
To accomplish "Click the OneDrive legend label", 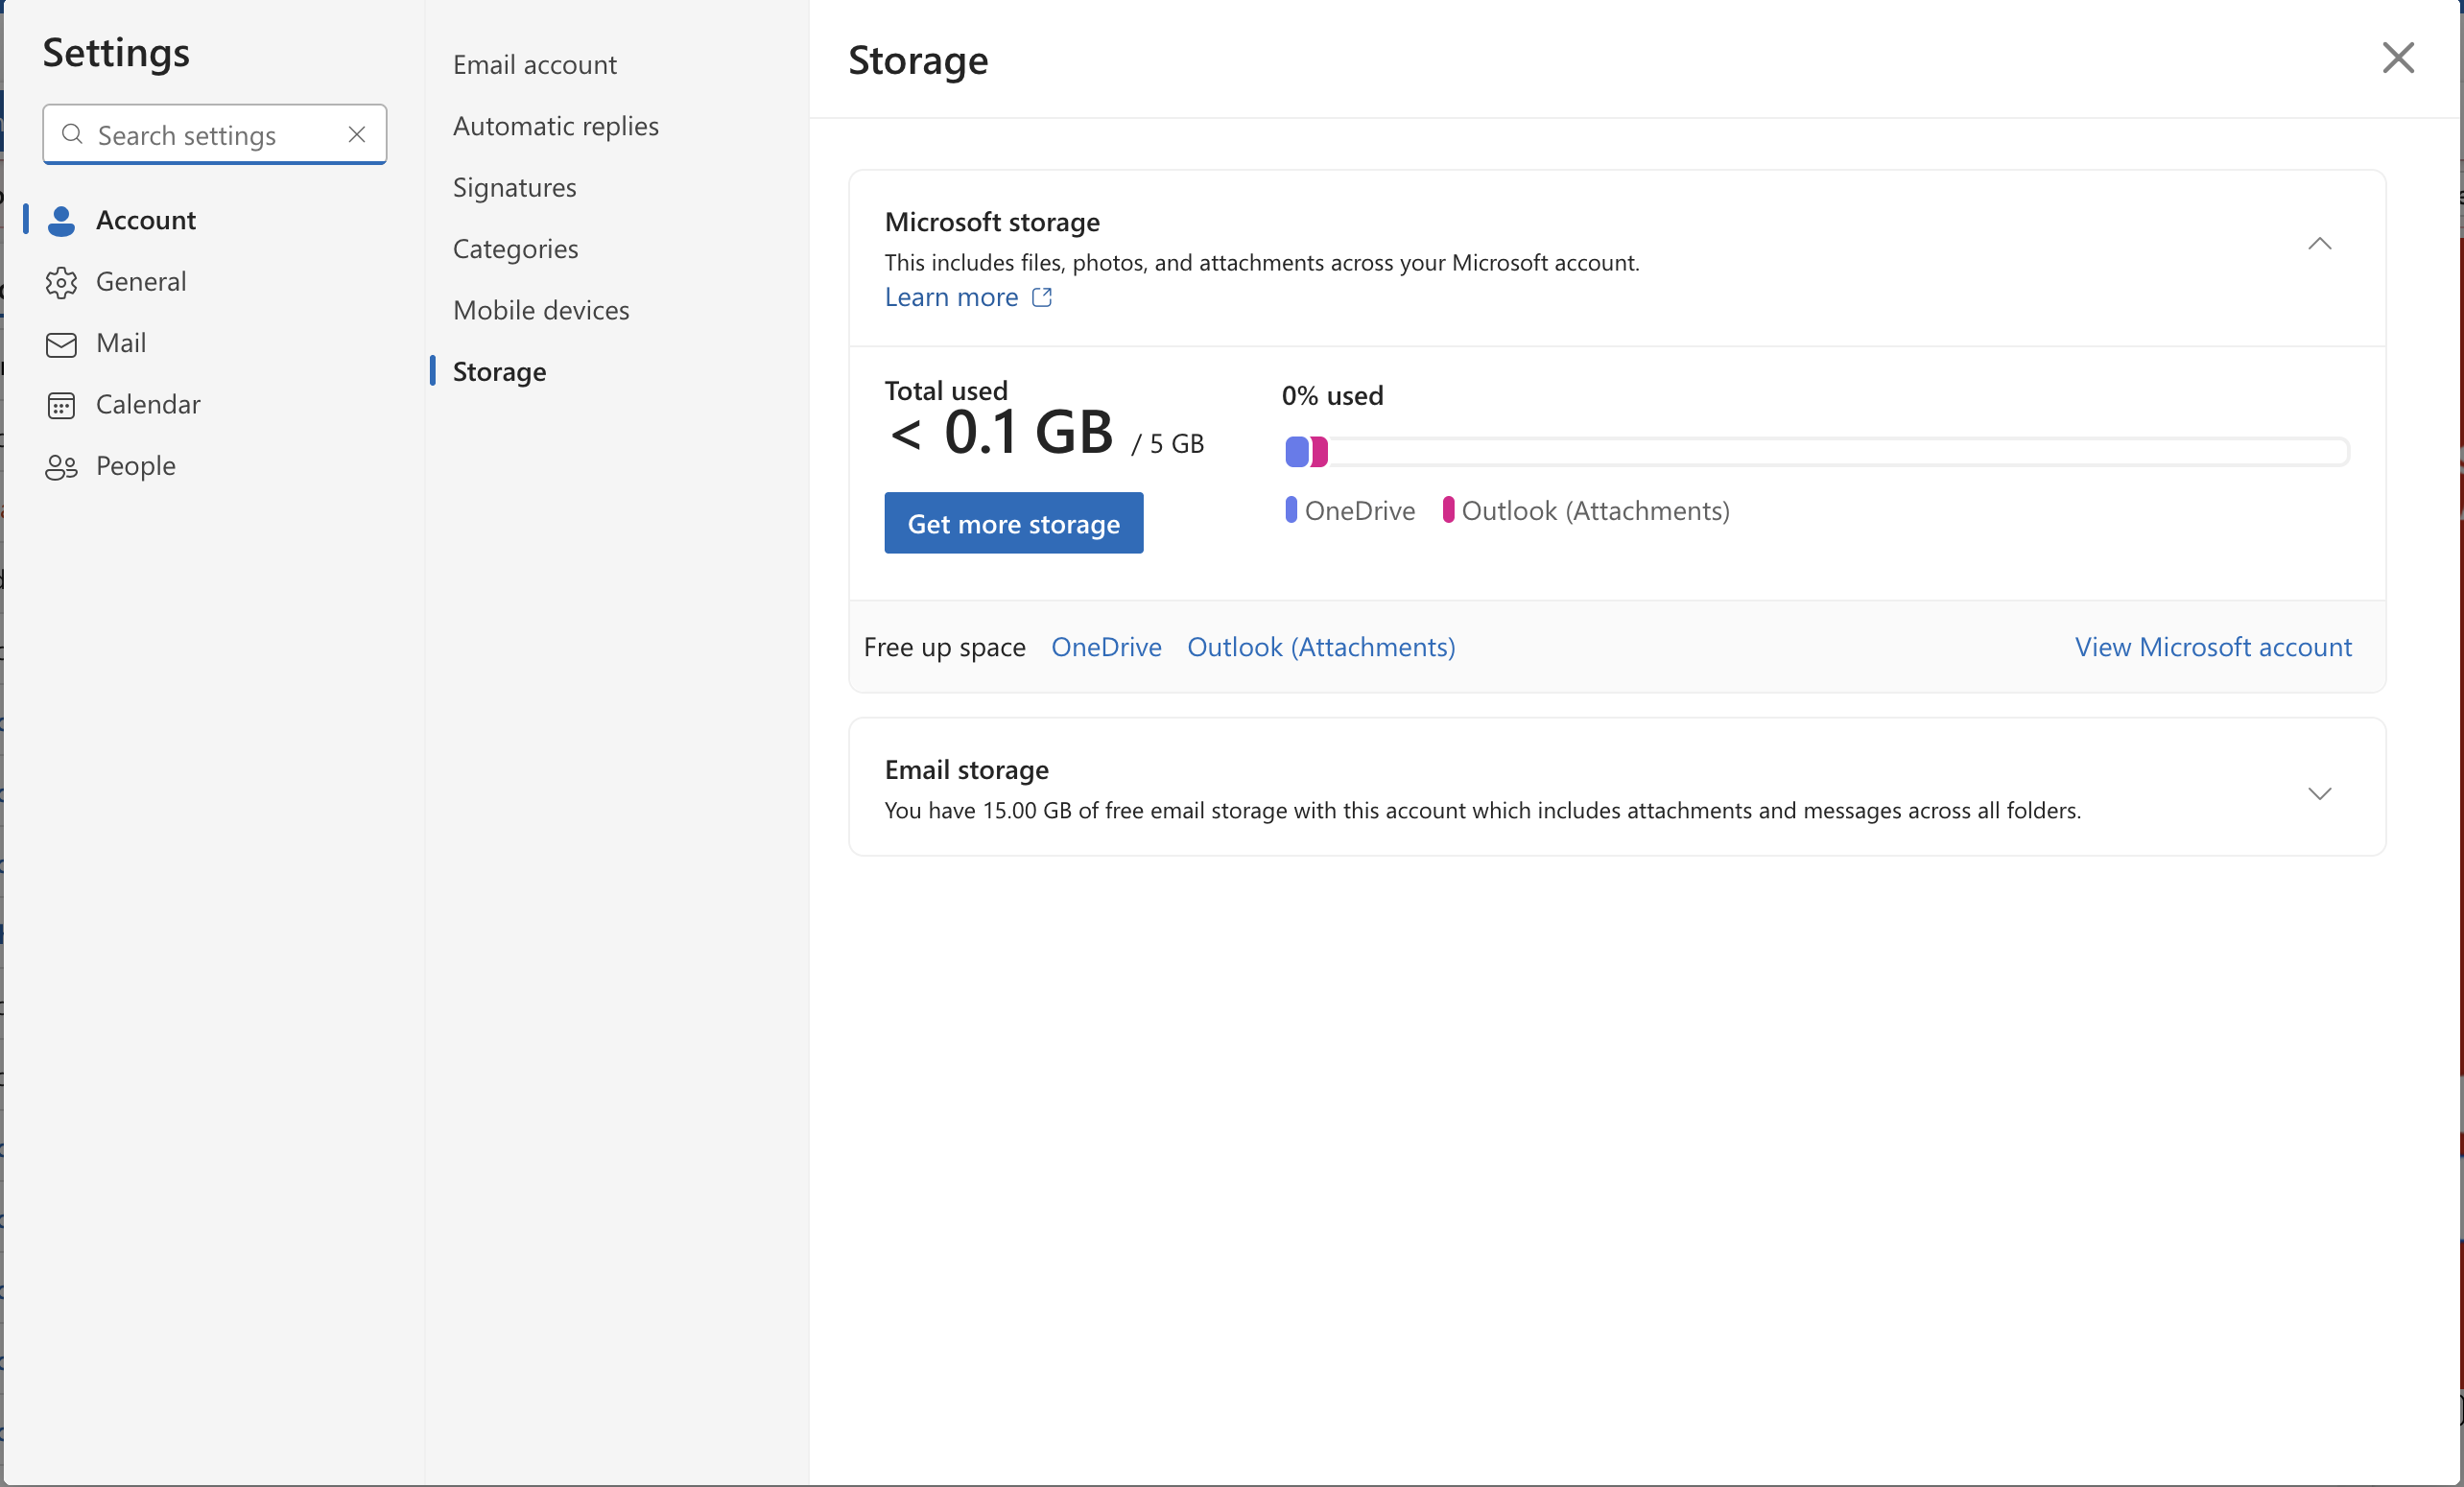I will point(1359,511).
